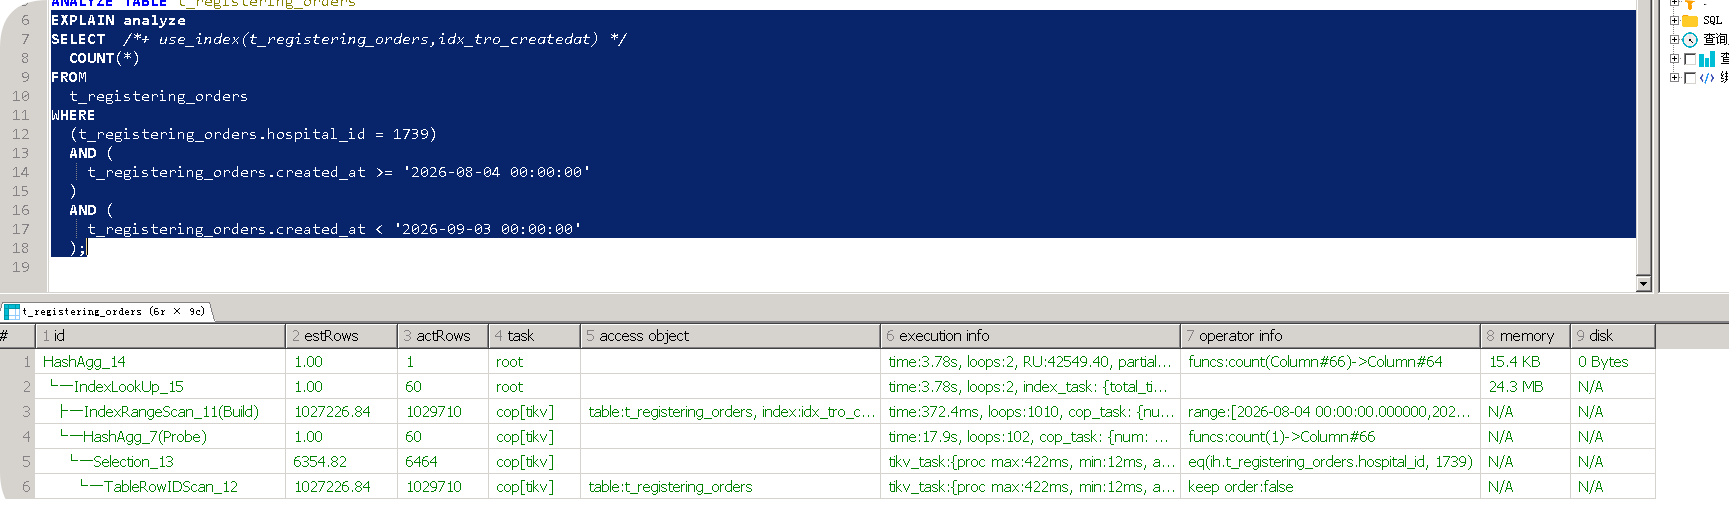Screen dimensions: 1729x520
Task: Open the t_registering_orders result tab
Action: 107,312
